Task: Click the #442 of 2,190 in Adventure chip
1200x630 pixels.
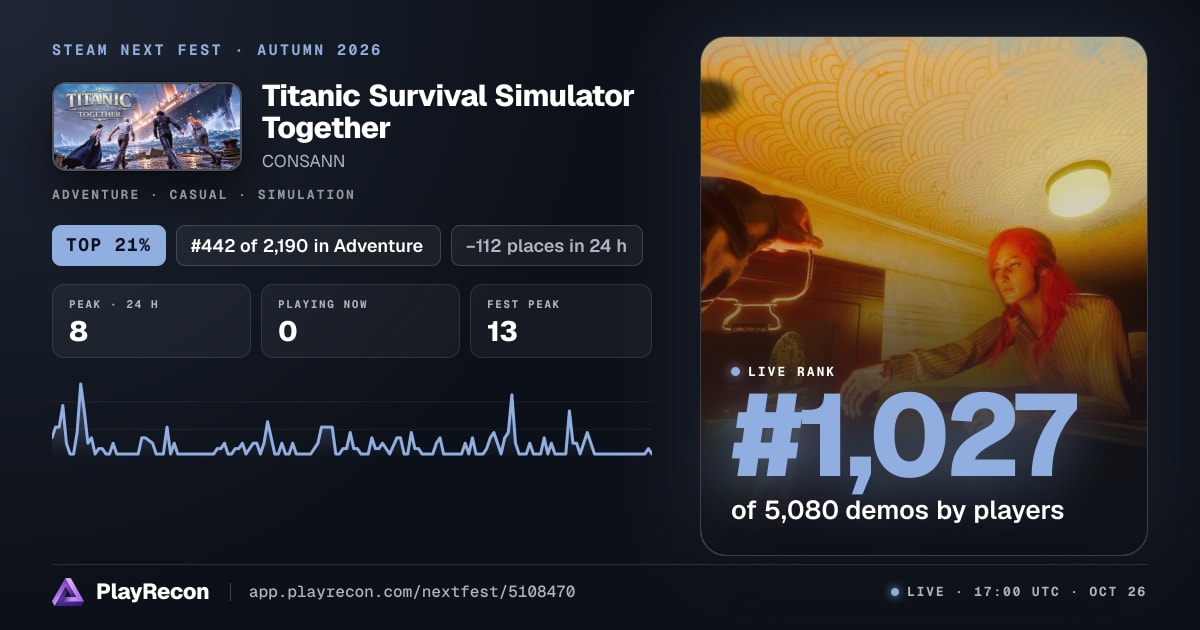Action: click(308, 245)
